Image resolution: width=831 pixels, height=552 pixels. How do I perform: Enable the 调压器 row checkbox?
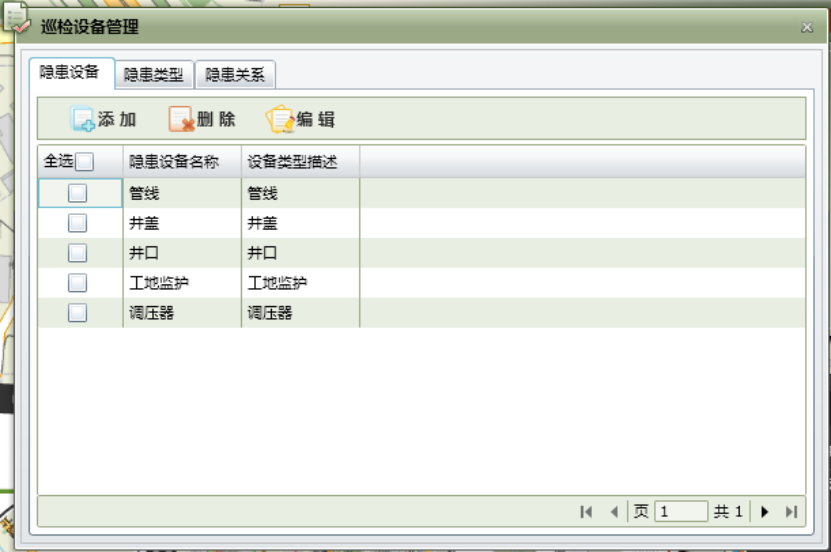77,313
